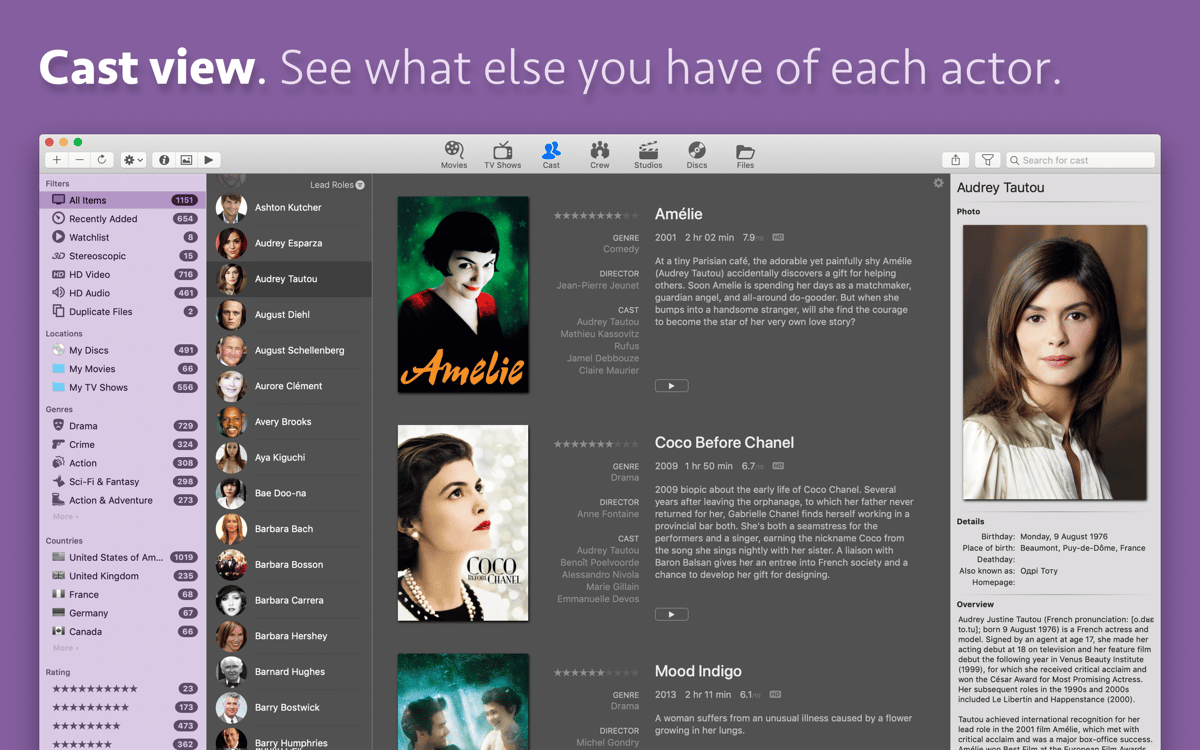Toggle the filter funnel button
This screenshot has height=750, width=1200.
(x=987, y=160)
